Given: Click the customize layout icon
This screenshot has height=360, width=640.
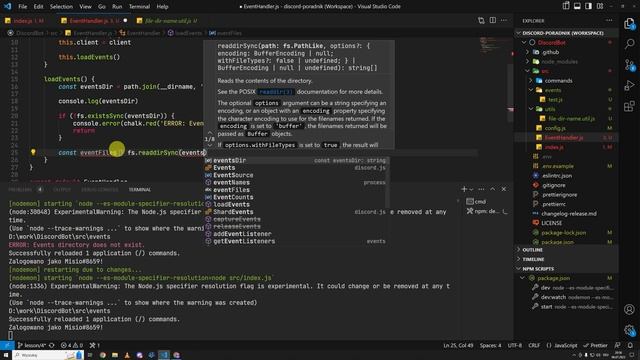Looking at the screenshot, I should pyautogui.click(x=600, y=6).
